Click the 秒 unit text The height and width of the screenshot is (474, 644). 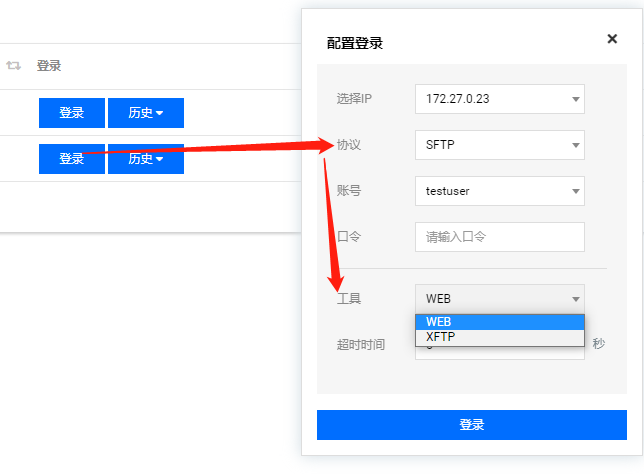[598, 343]
